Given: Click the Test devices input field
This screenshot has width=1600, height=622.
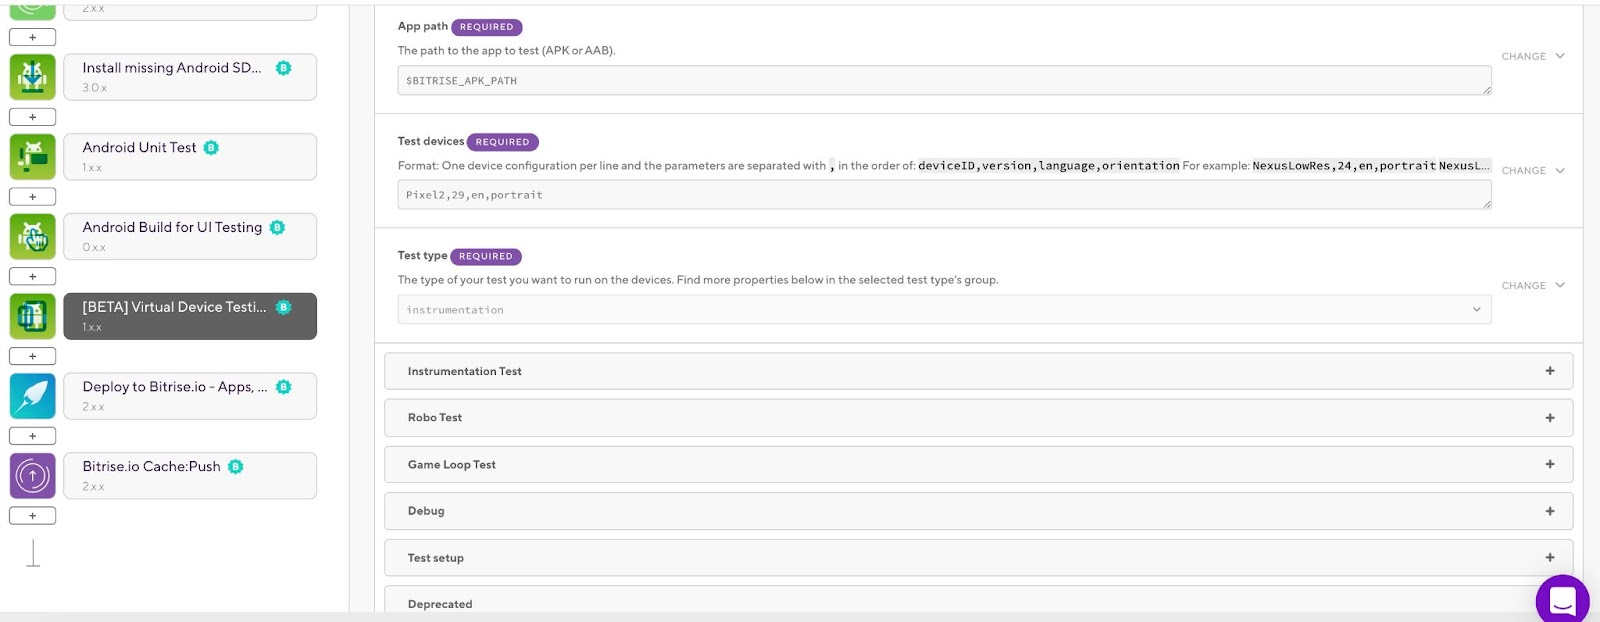Looking at the screenshot, I should (x=944, y=195).
